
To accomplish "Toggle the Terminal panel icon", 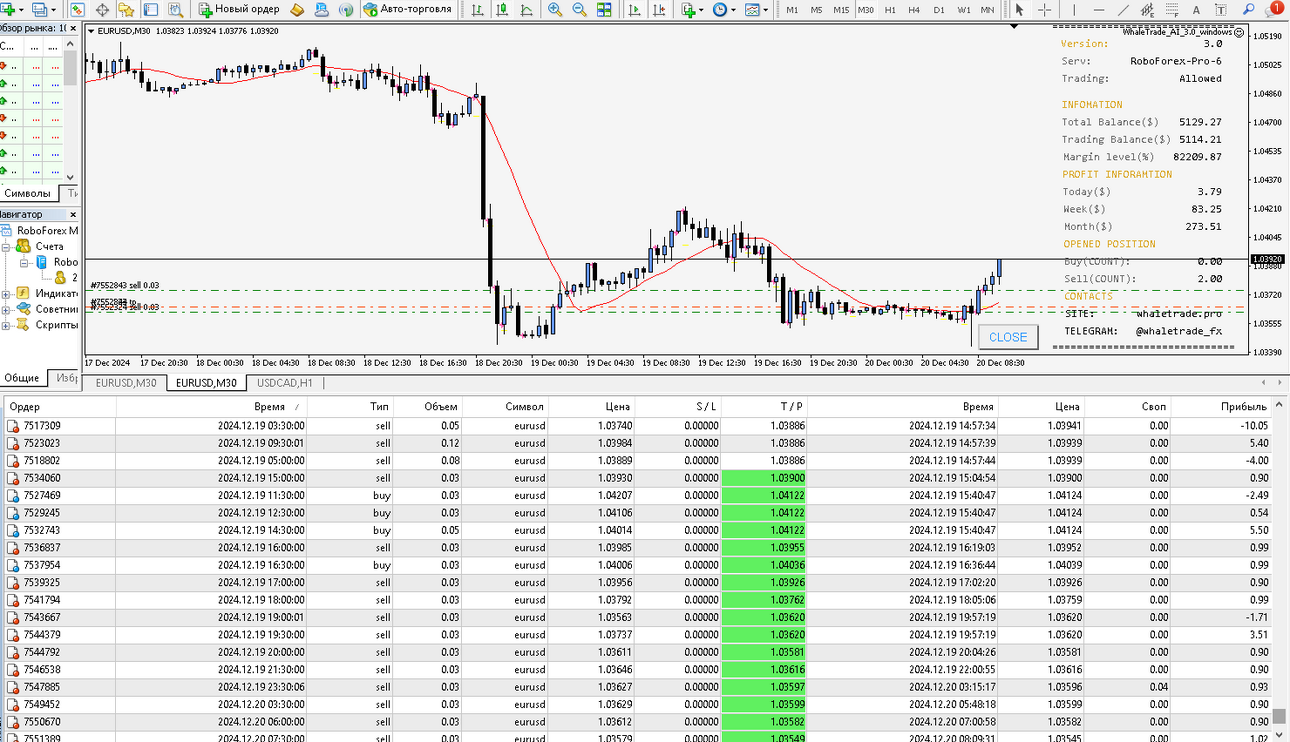I will pyautogui.click(x=150, y=10).
